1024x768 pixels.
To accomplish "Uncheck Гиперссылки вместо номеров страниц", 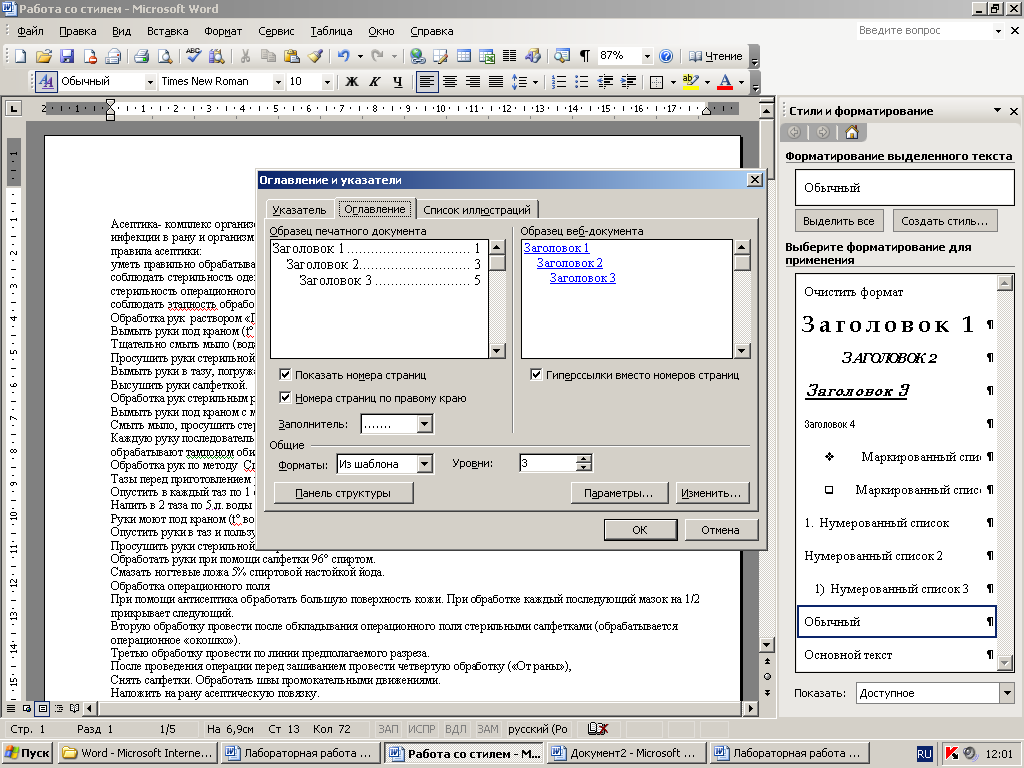I will point(536,374).
